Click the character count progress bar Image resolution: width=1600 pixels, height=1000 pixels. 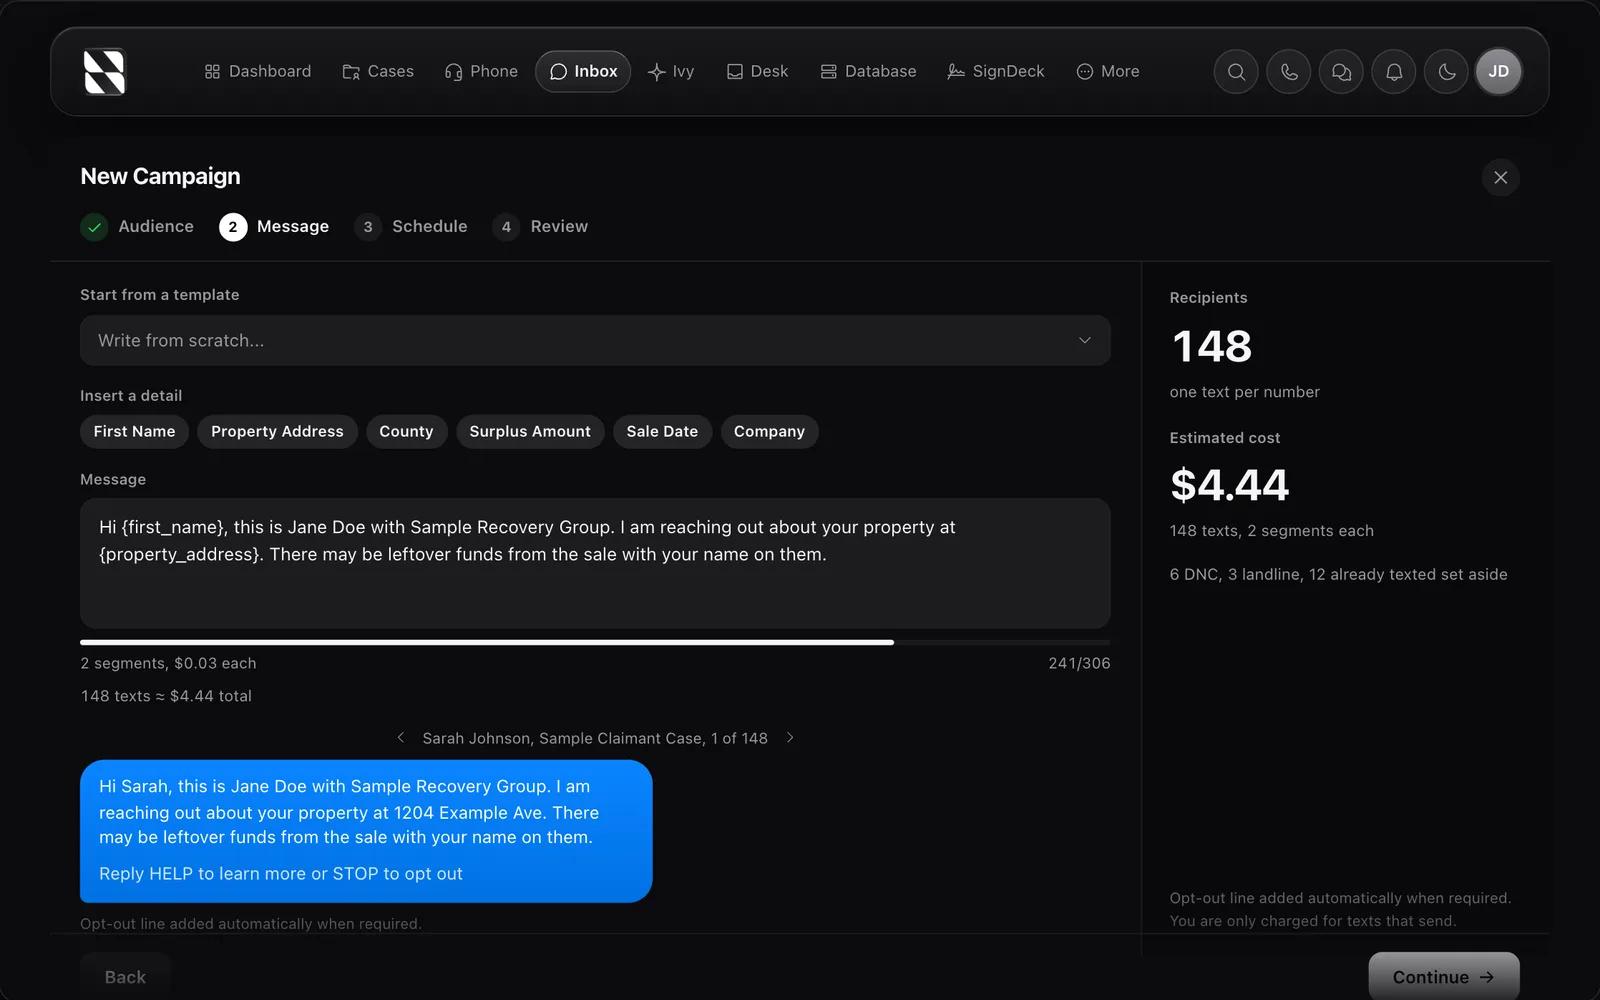(595, 643)
